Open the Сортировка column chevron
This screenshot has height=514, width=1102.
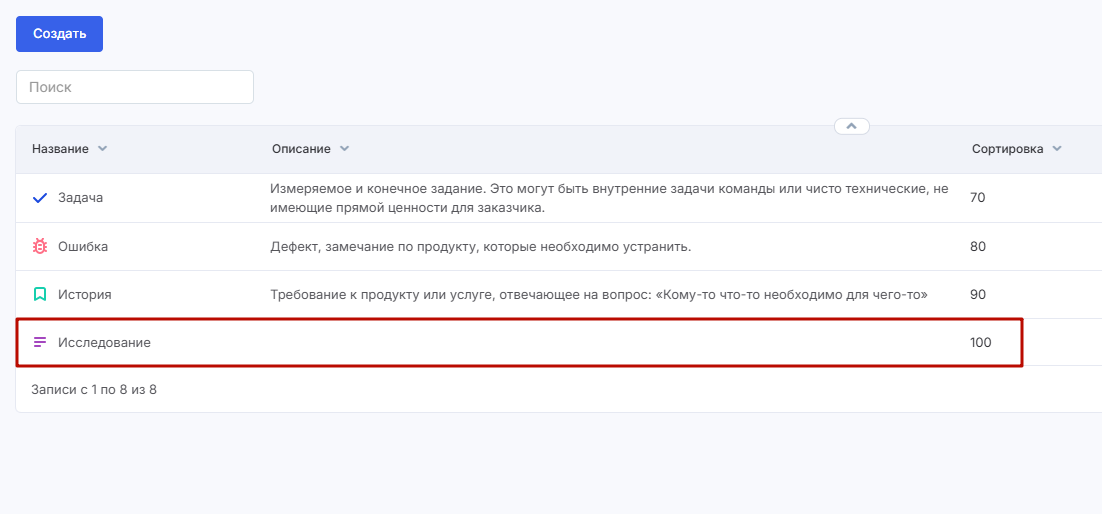point(1056,149)
